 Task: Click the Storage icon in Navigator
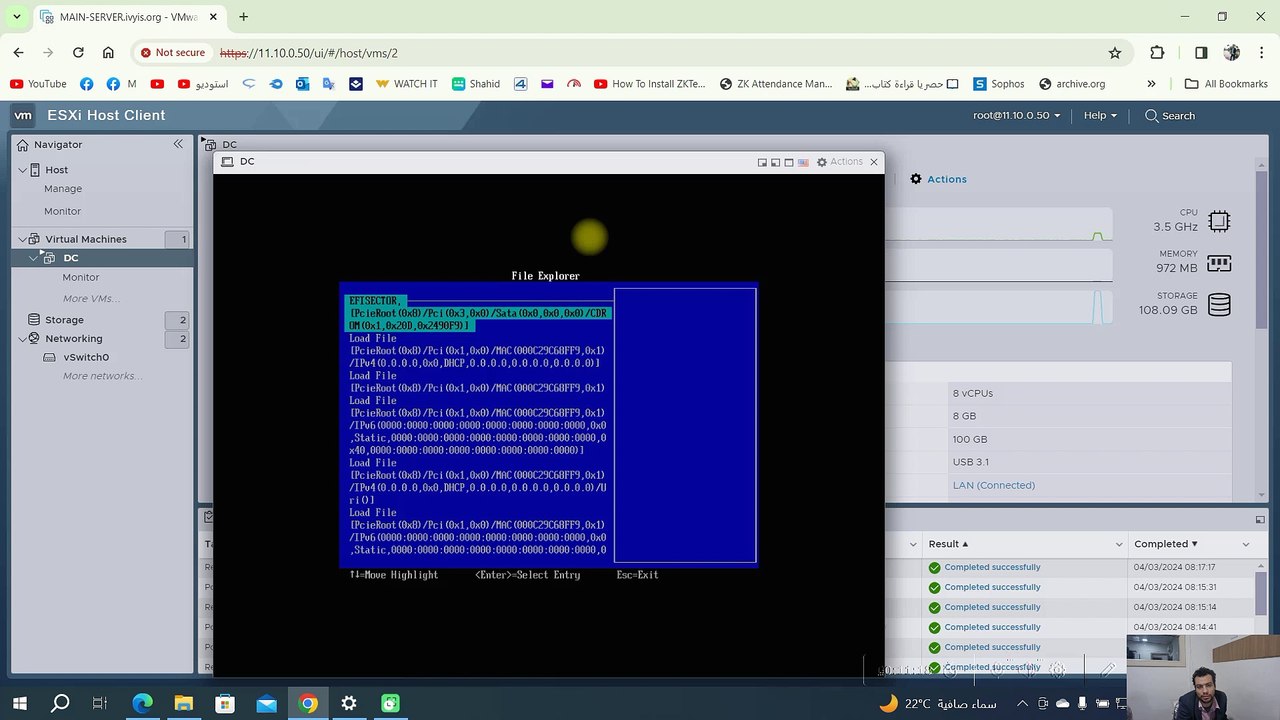point(35,320)
